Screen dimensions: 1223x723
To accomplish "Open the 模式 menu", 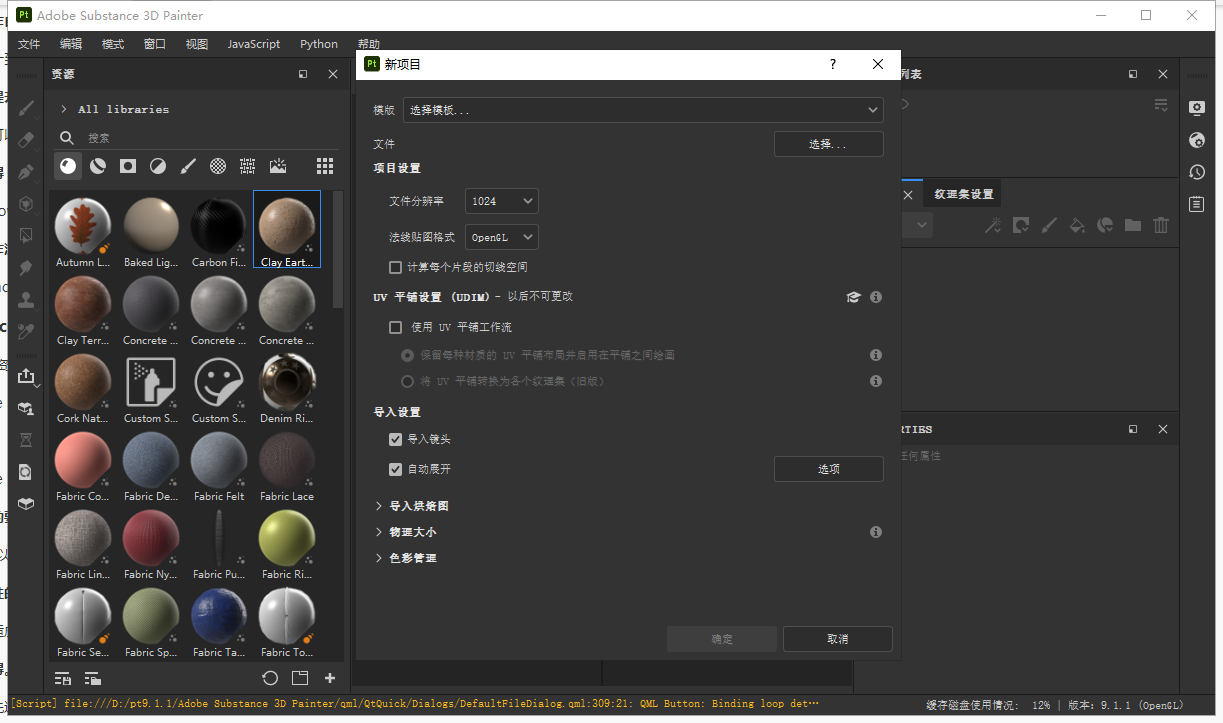I will click(x=113, y=44).
